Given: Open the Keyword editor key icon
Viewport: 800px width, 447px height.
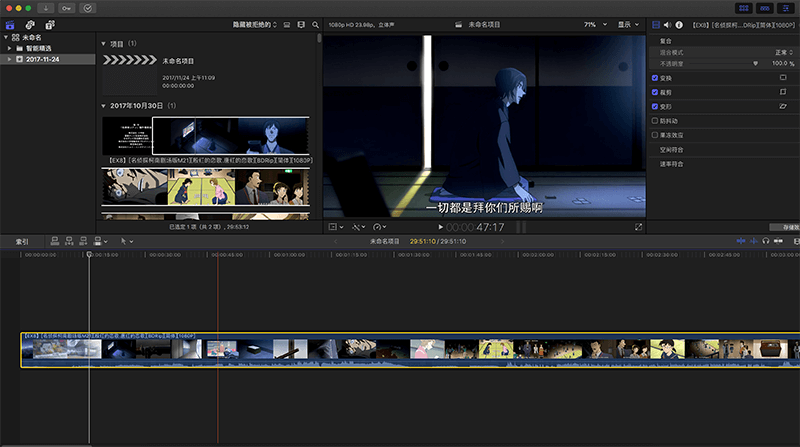Looking at the screenshot, I should 66,8.
